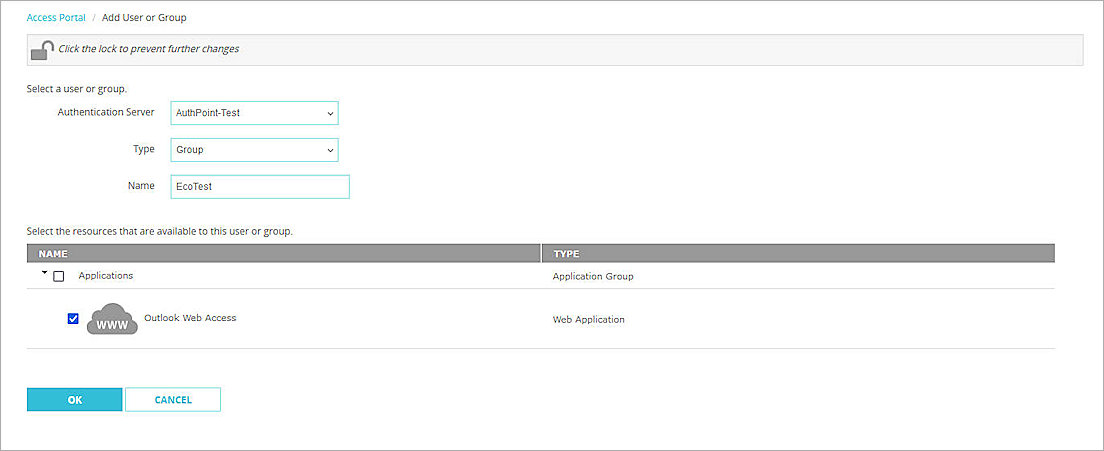The width and height of the screenshot is (1104, 451).
Task: Click the 'Application Group' type cell
Action: (593, 277)
